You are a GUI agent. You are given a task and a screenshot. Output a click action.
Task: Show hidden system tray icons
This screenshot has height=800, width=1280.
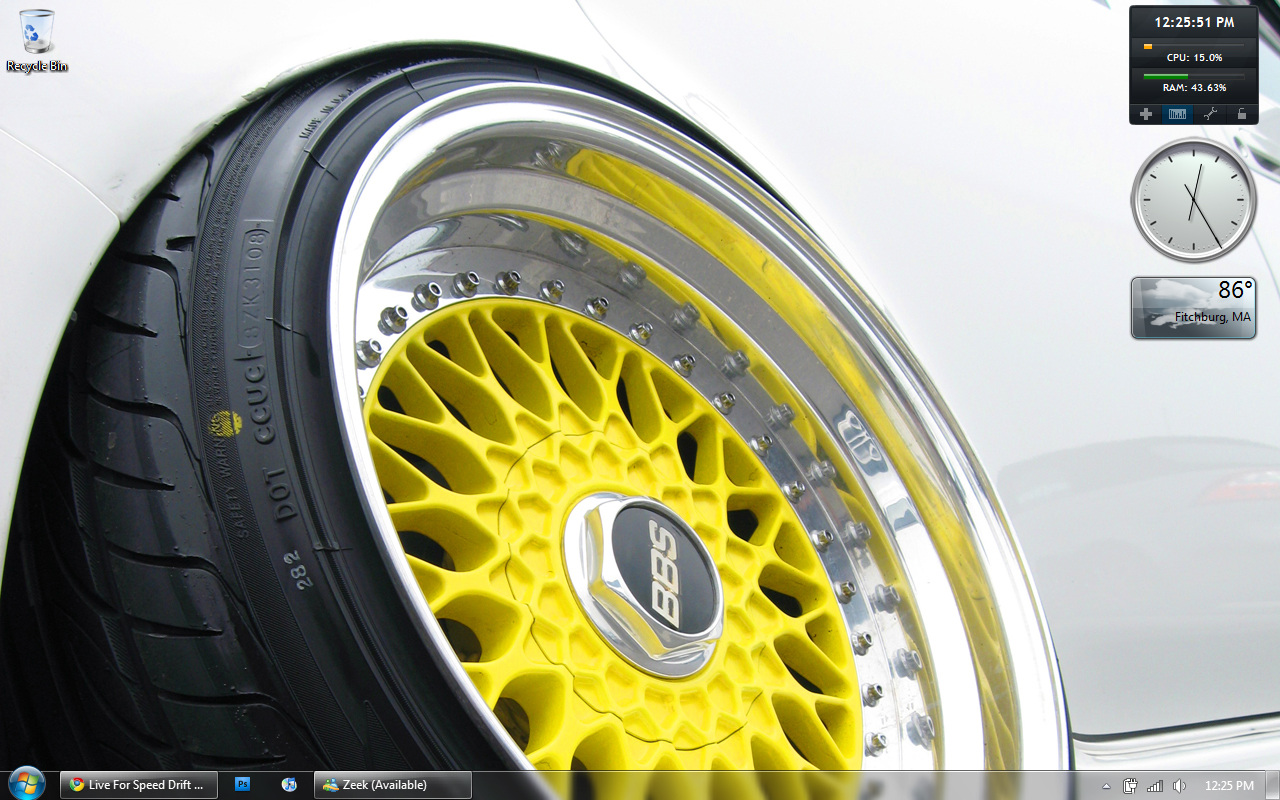point(1106,786)
